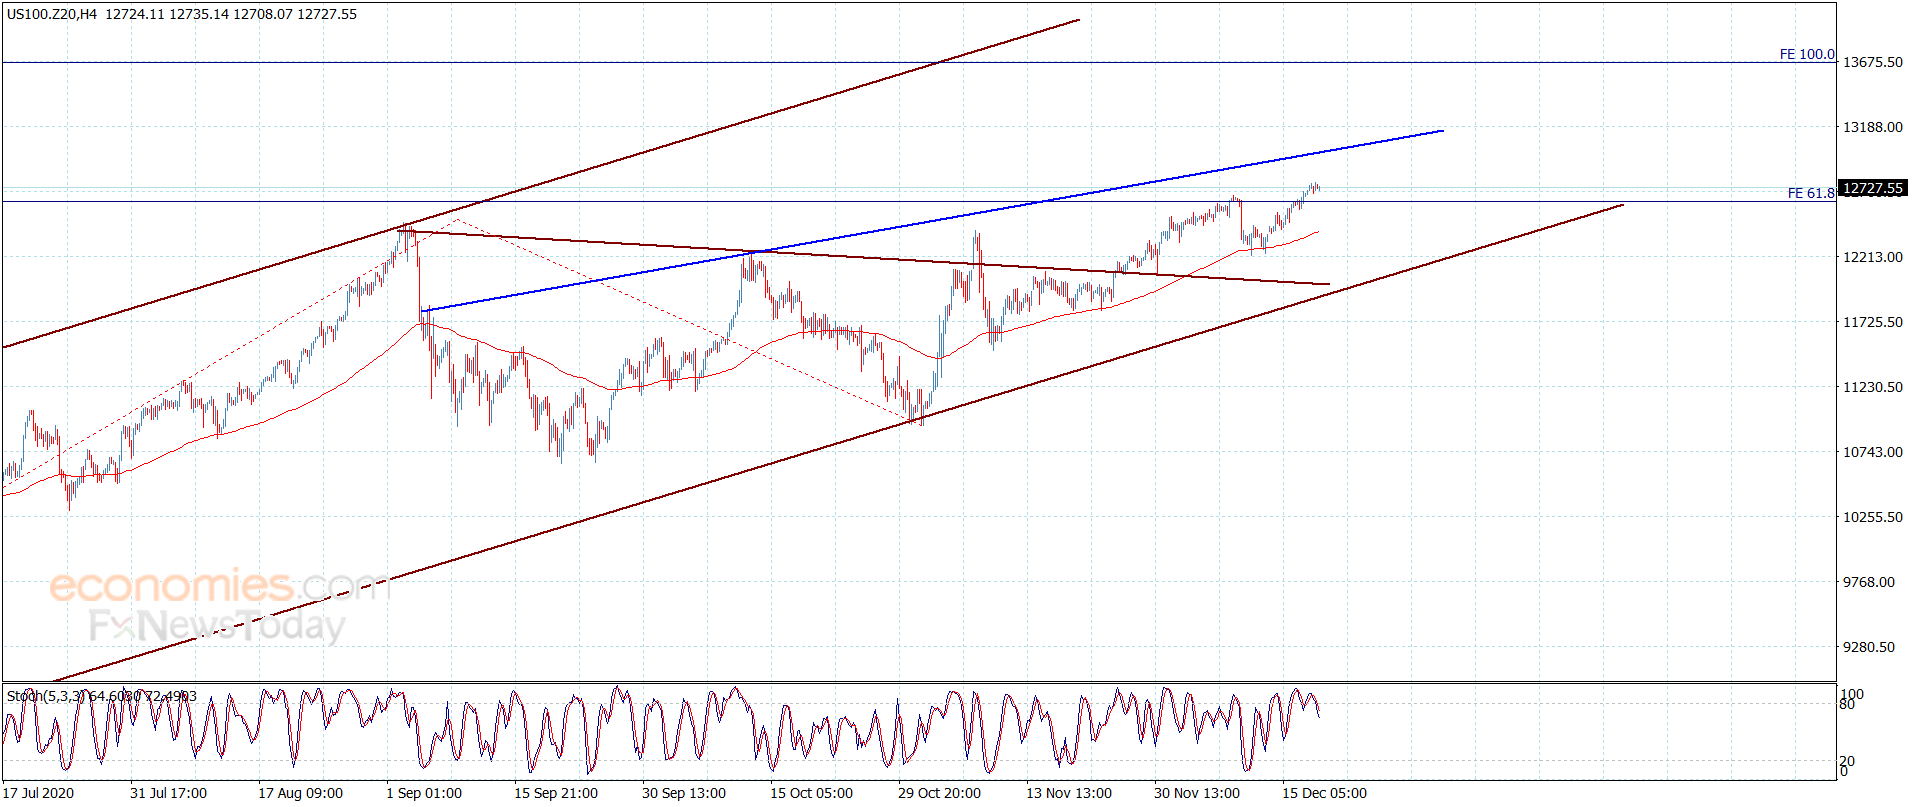Click the FE 61.8 Fibonacci label
1916x807 pixels.
(x=1811, y=193)
